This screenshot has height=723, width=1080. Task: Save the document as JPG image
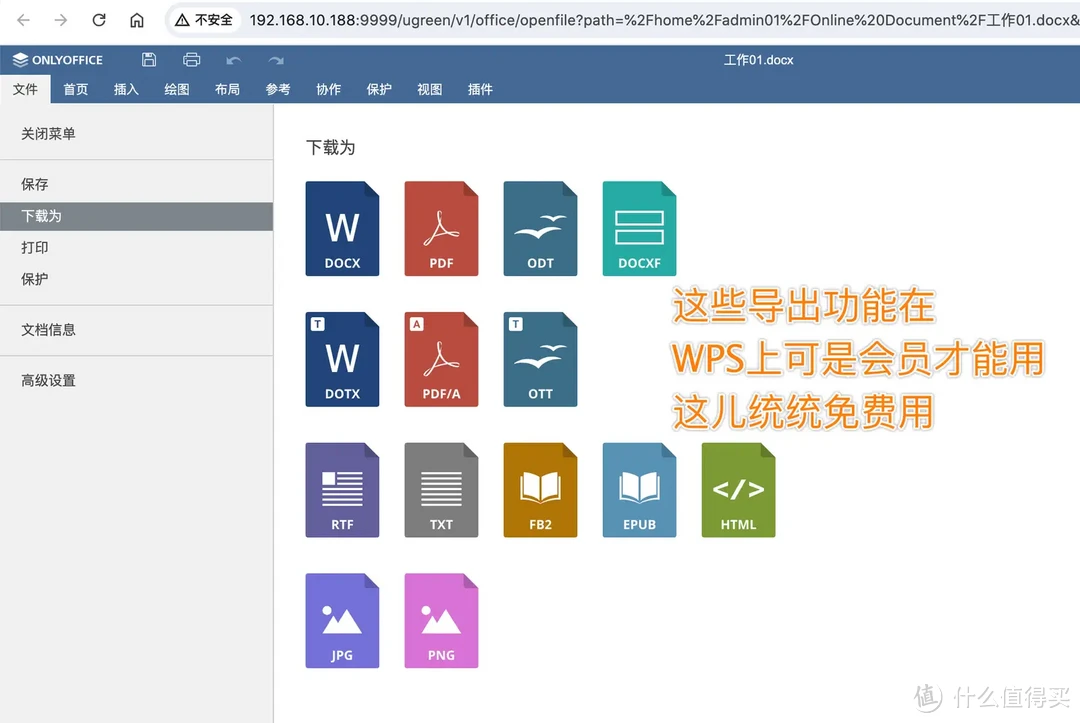pos(342,620)
